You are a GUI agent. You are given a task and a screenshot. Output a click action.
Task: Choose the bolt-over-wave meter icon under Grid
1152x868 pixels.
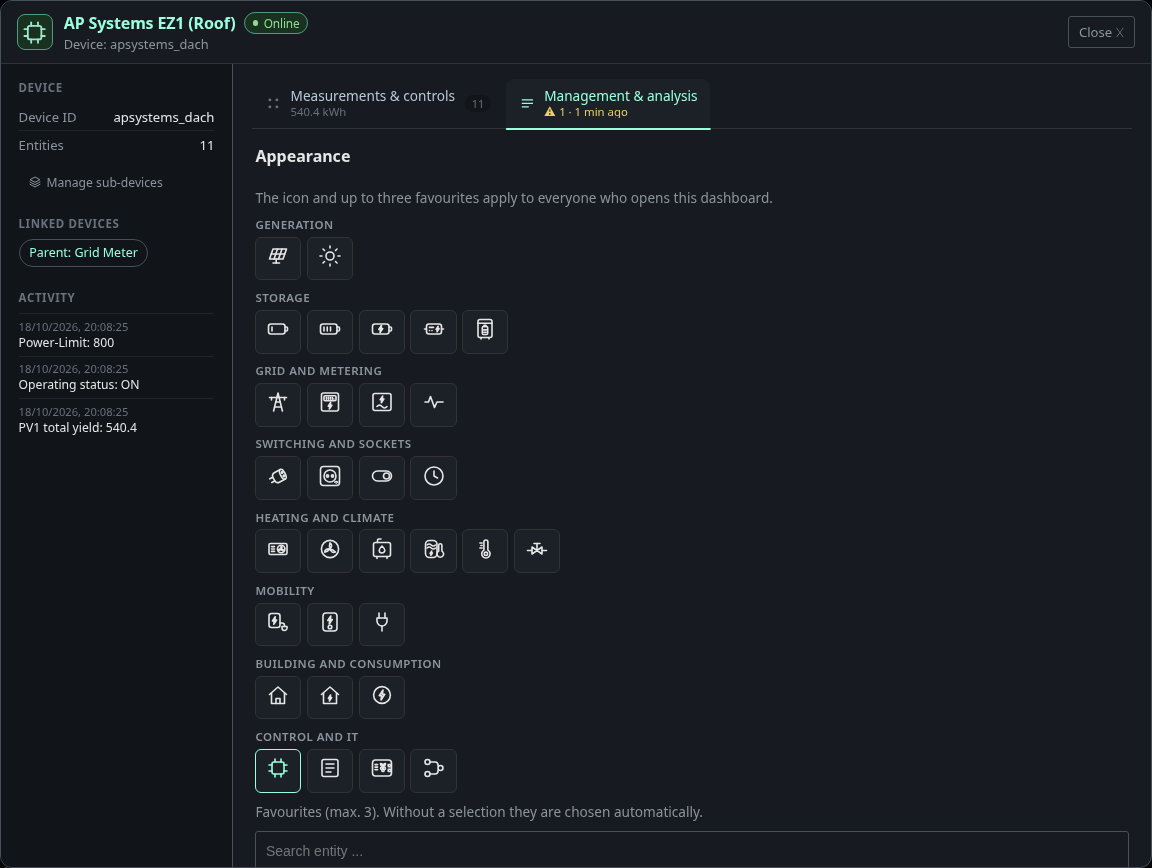coord(382,404)
